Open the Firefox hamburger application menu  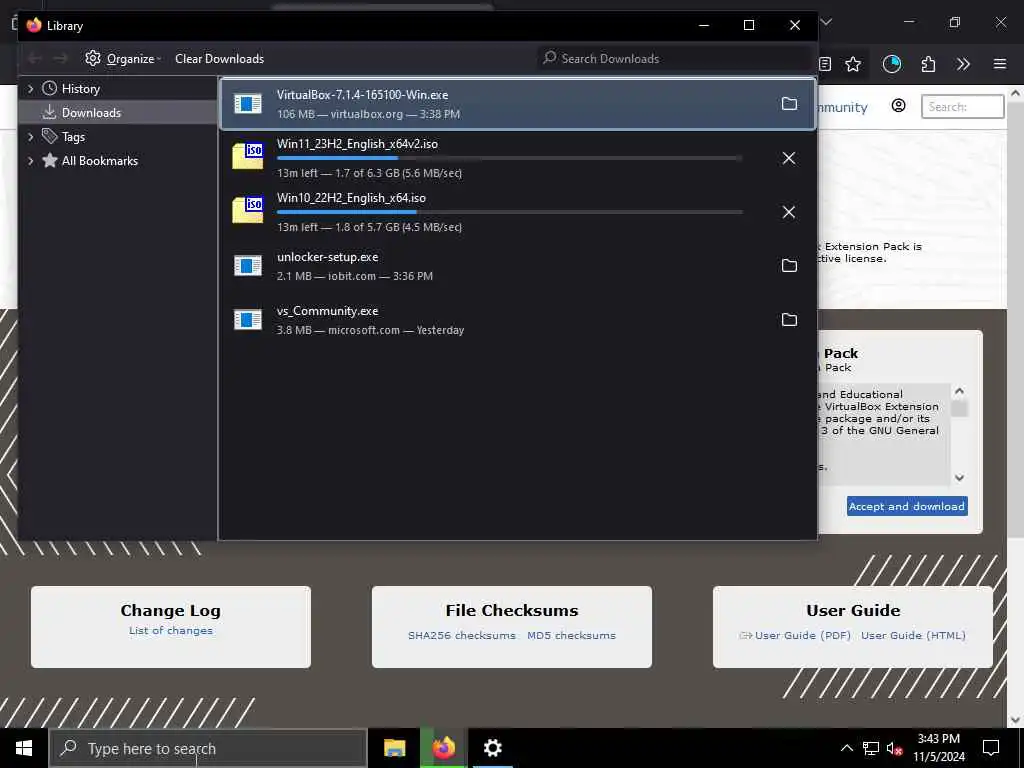pos(1000,64)
